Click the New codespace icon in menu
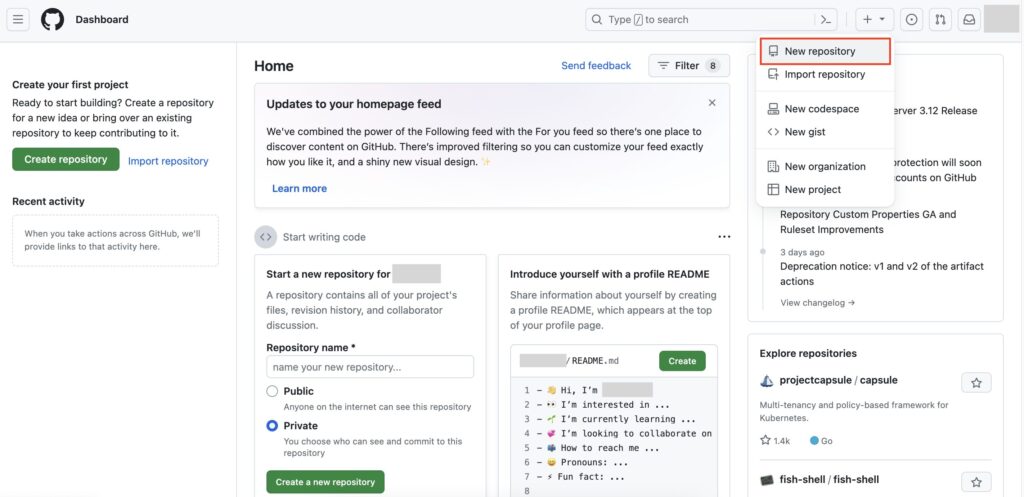The image size is (1024, 497). (773, 109)
